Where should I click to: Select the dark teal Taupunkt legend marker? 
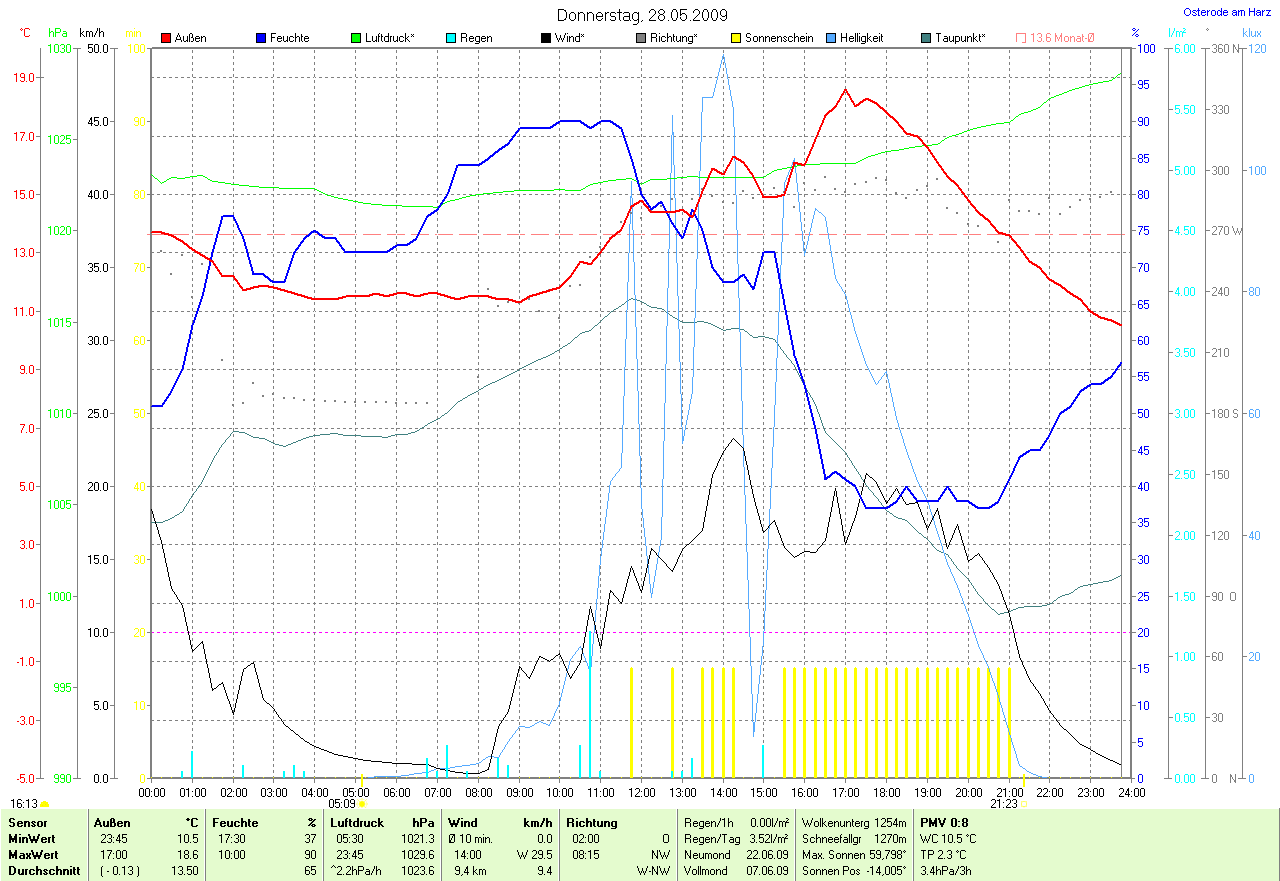(x=926, y=38)
